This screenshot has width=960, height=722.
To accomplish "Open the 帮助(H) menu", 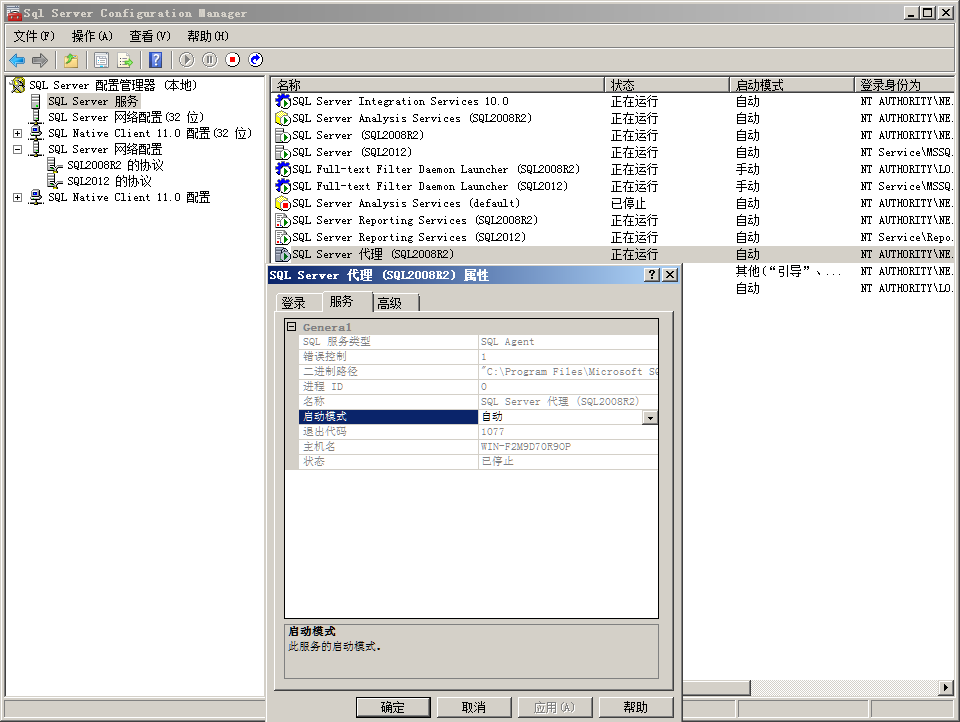I will (x=208, y=36).
